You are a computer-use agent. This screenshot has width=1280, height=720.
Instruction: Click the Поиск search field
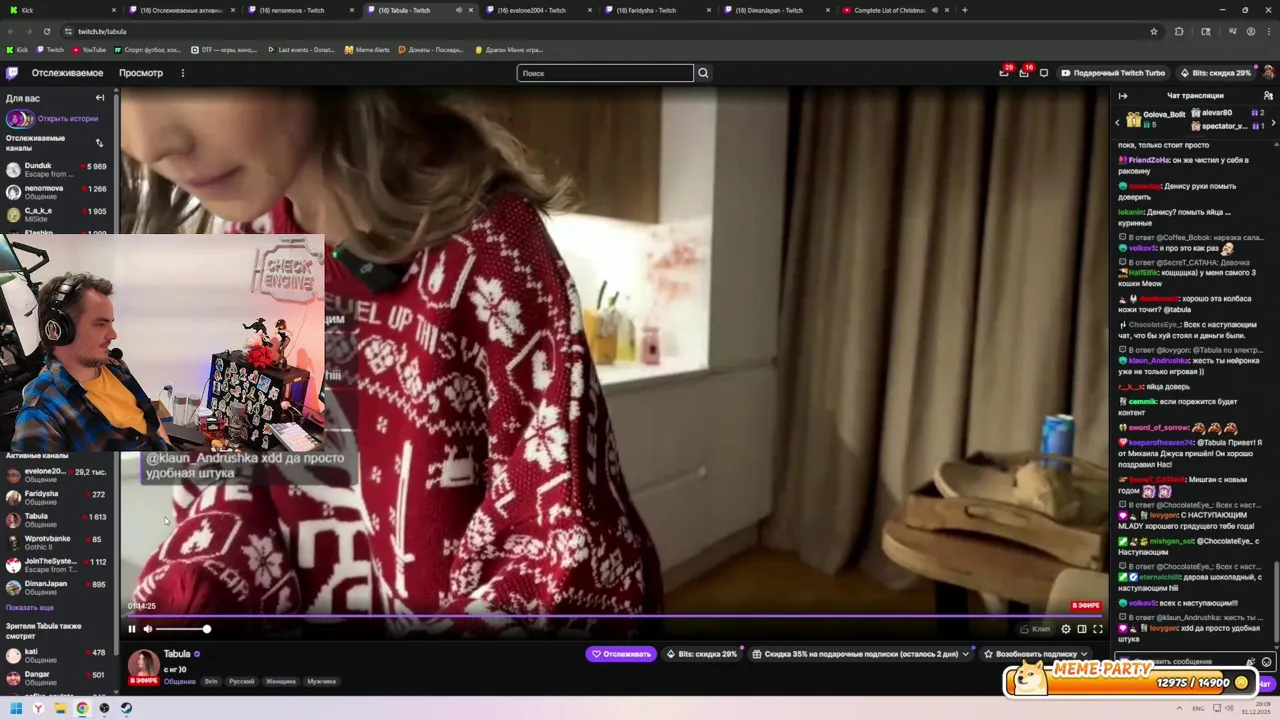[605, 73]
